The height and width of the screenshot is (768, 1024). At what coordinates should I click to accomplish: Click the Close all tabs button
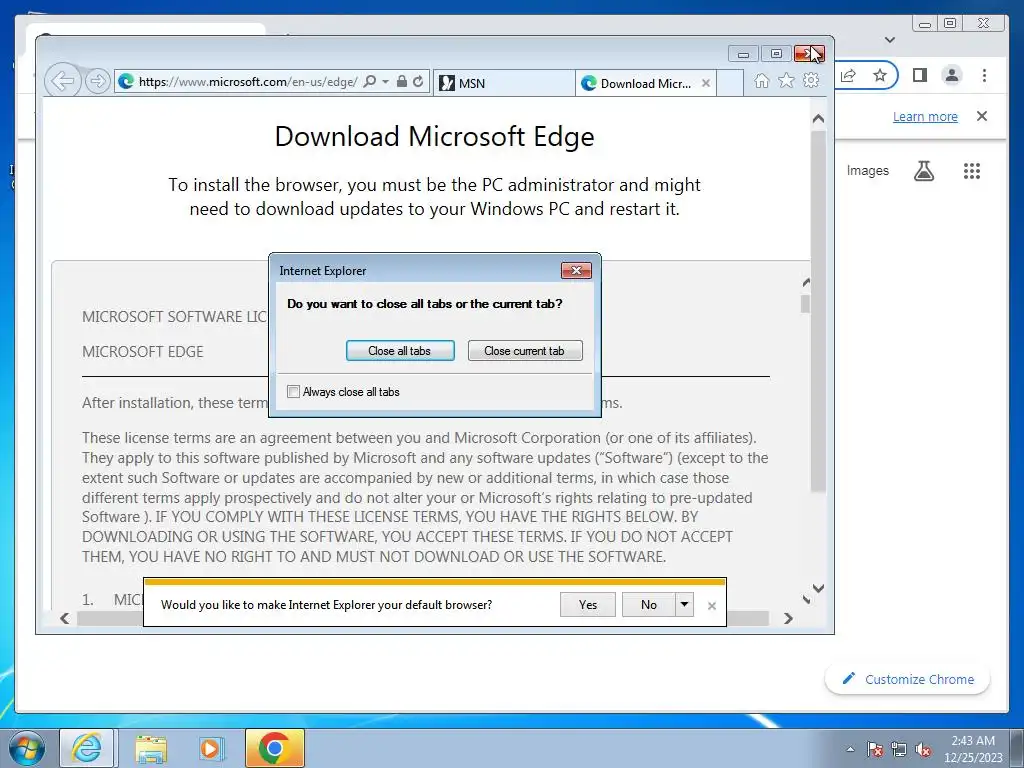pos(400,351)
